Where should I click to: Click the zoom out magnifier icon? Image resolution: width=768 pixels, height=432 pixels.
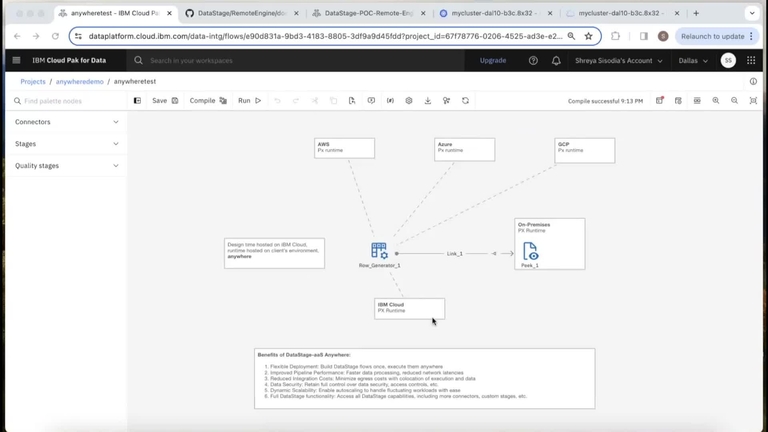point(735,101)
